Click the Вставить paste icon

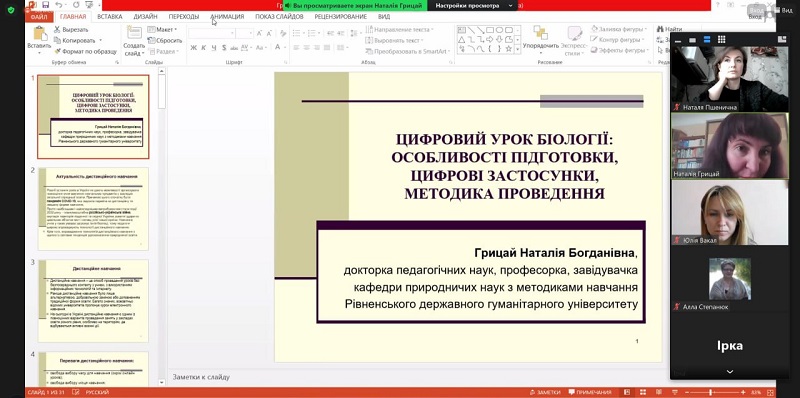pyautogui.click(x=39, y=34)
